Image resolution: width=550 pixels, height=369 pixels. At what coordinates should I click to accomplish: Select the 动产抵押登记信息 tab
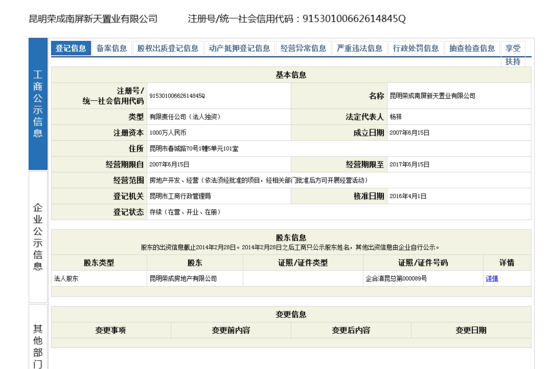(239, 48)
